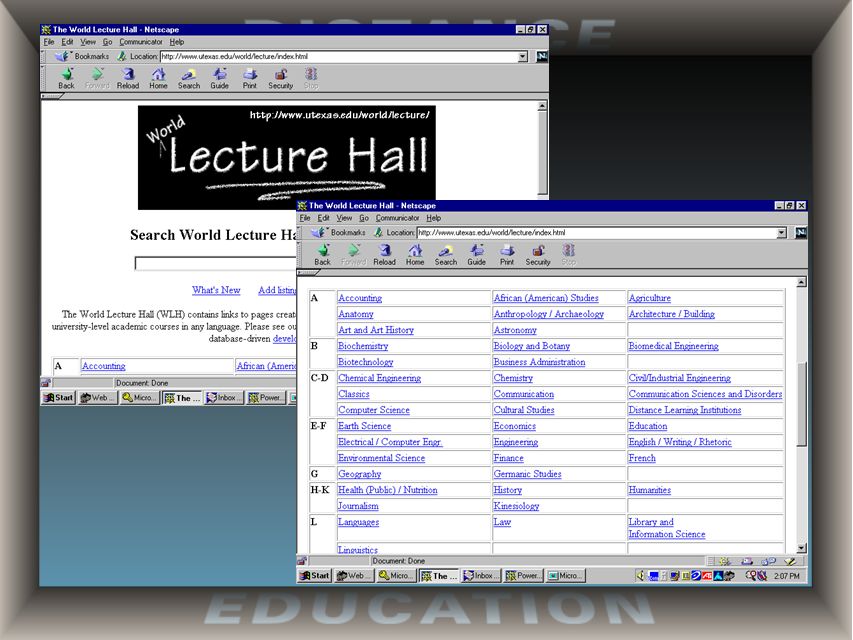
Task: Open Communicator menu in front Netscape window
Action: [398, 218]
